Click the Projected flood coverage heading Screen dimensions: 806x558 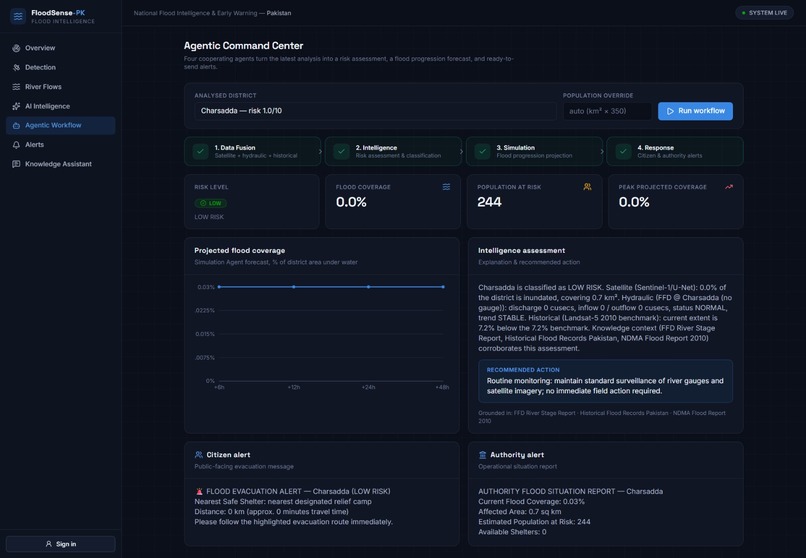pos(240,251)
